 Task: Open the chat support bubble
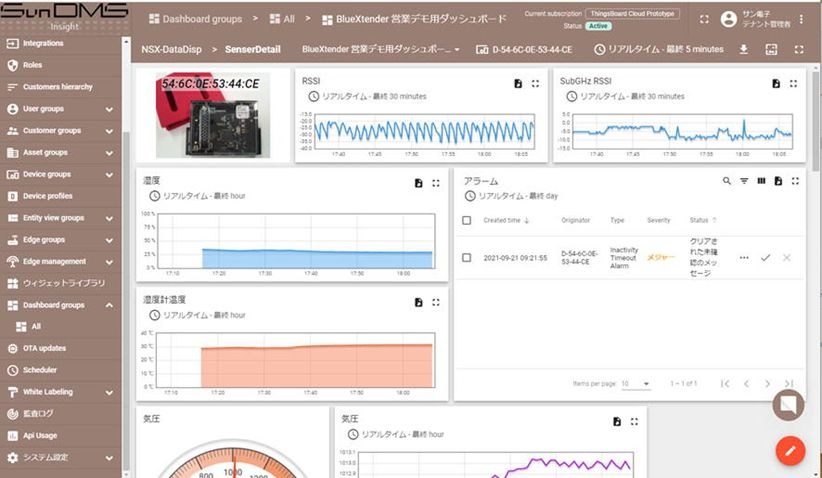click(789, 405)
